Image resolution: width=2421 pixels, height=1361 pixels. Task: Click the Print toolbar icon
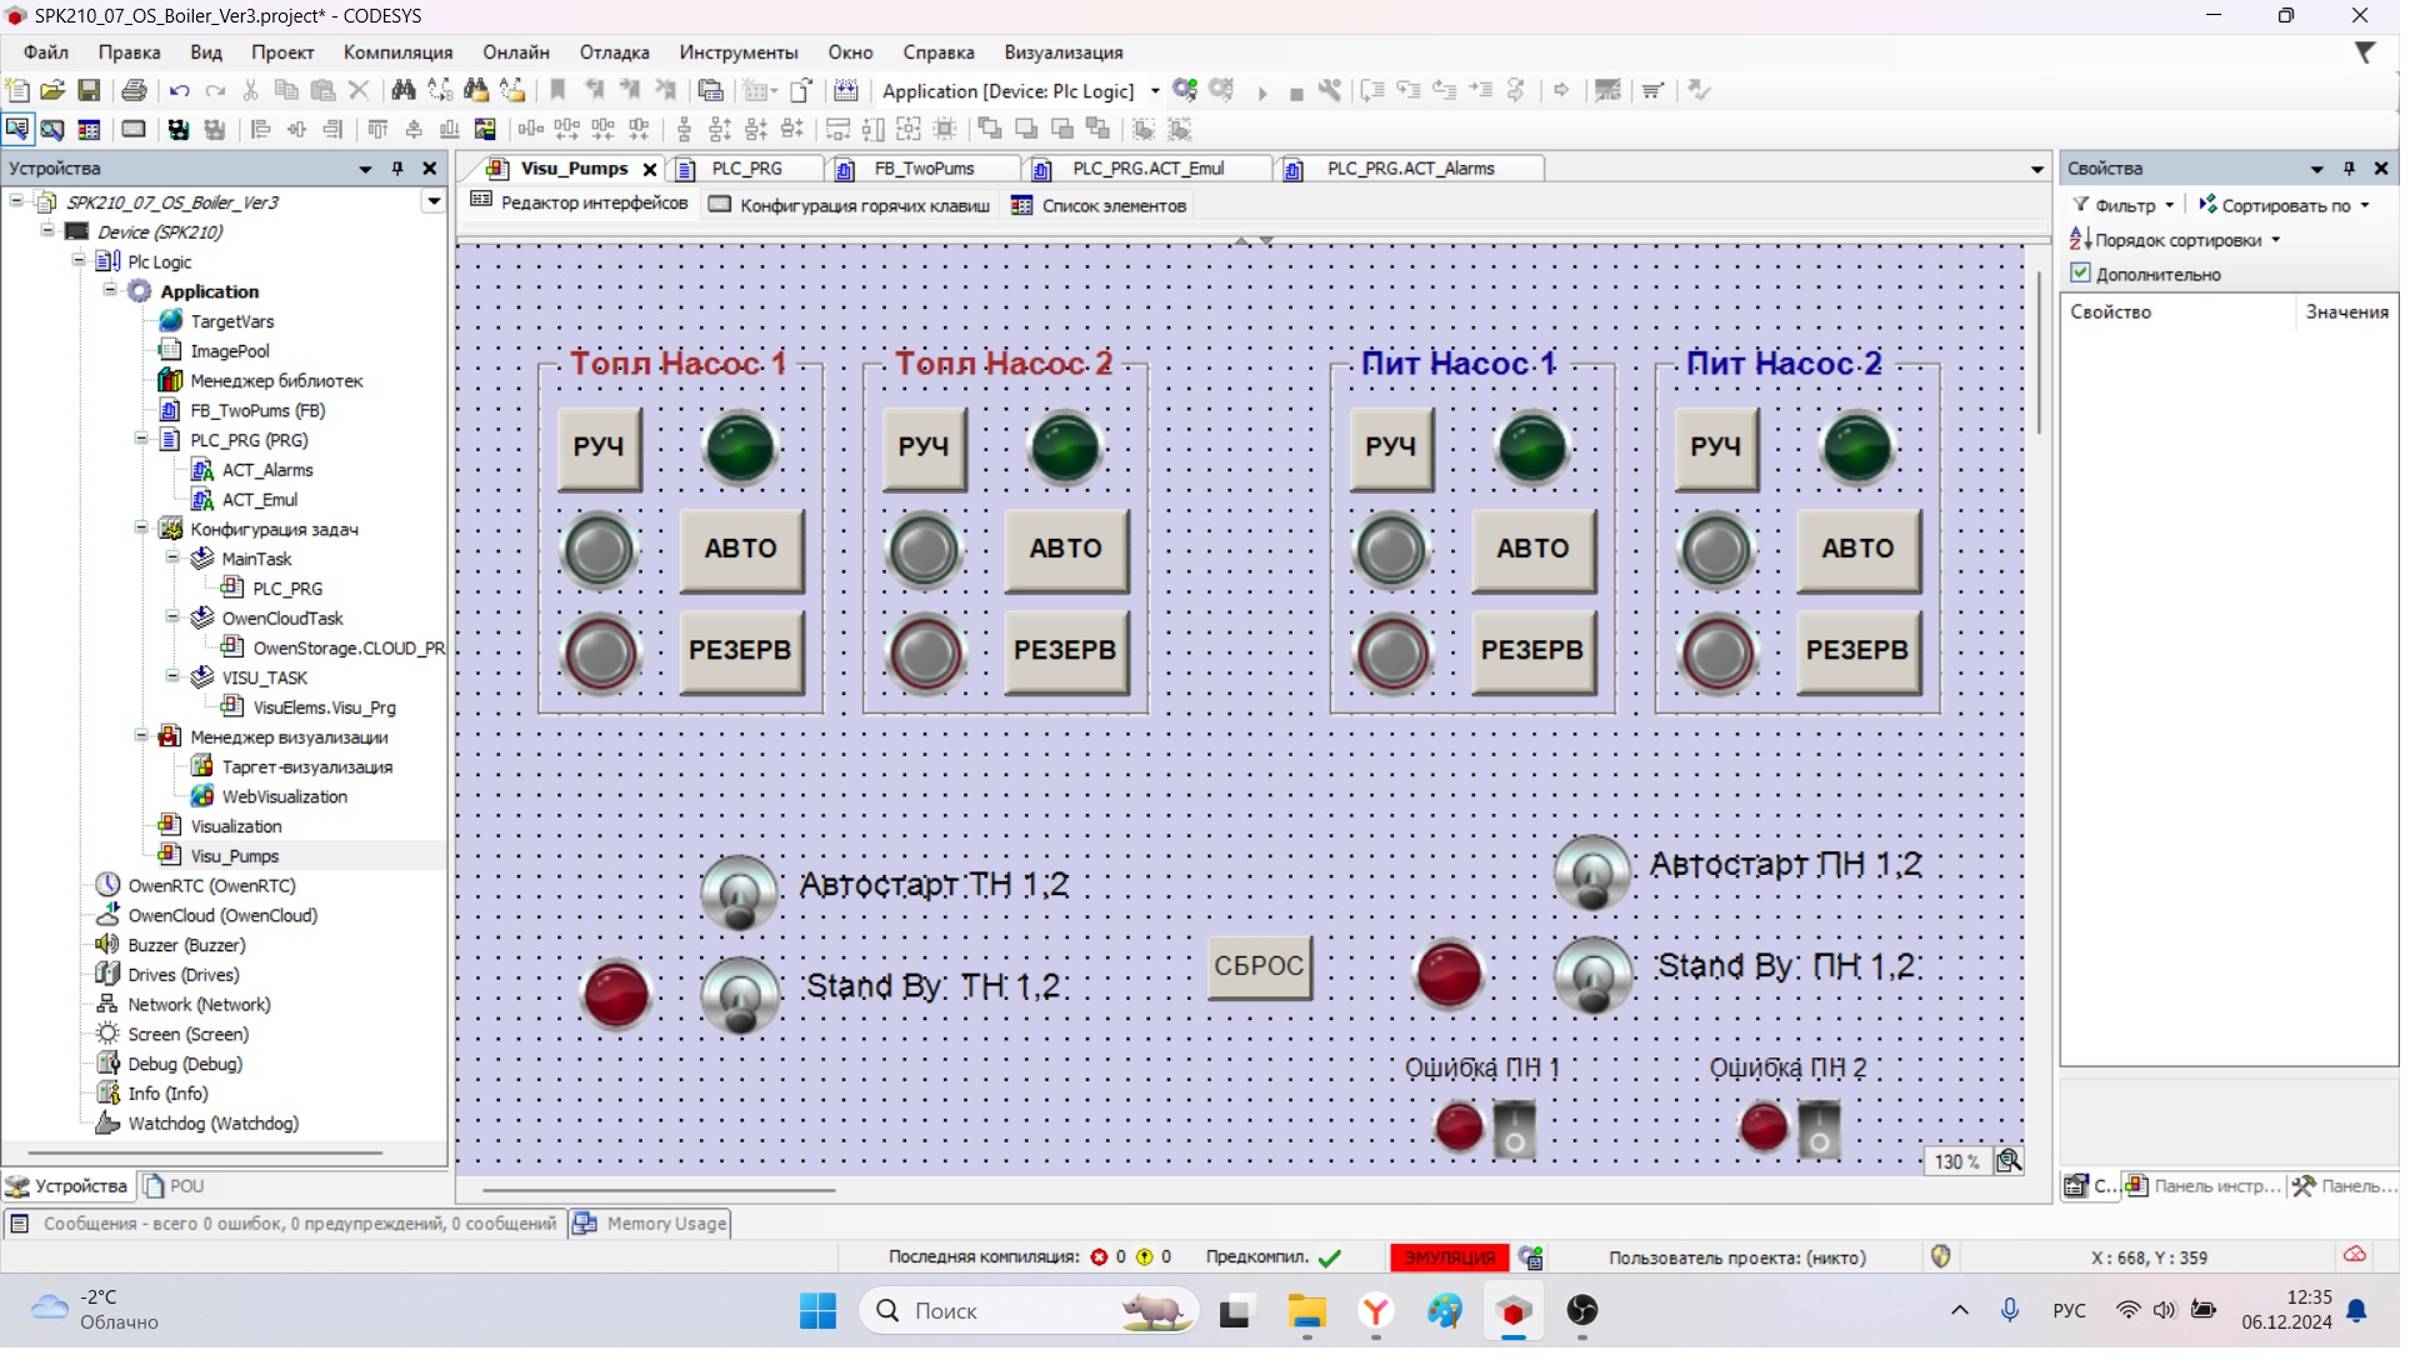pos(134,91)
